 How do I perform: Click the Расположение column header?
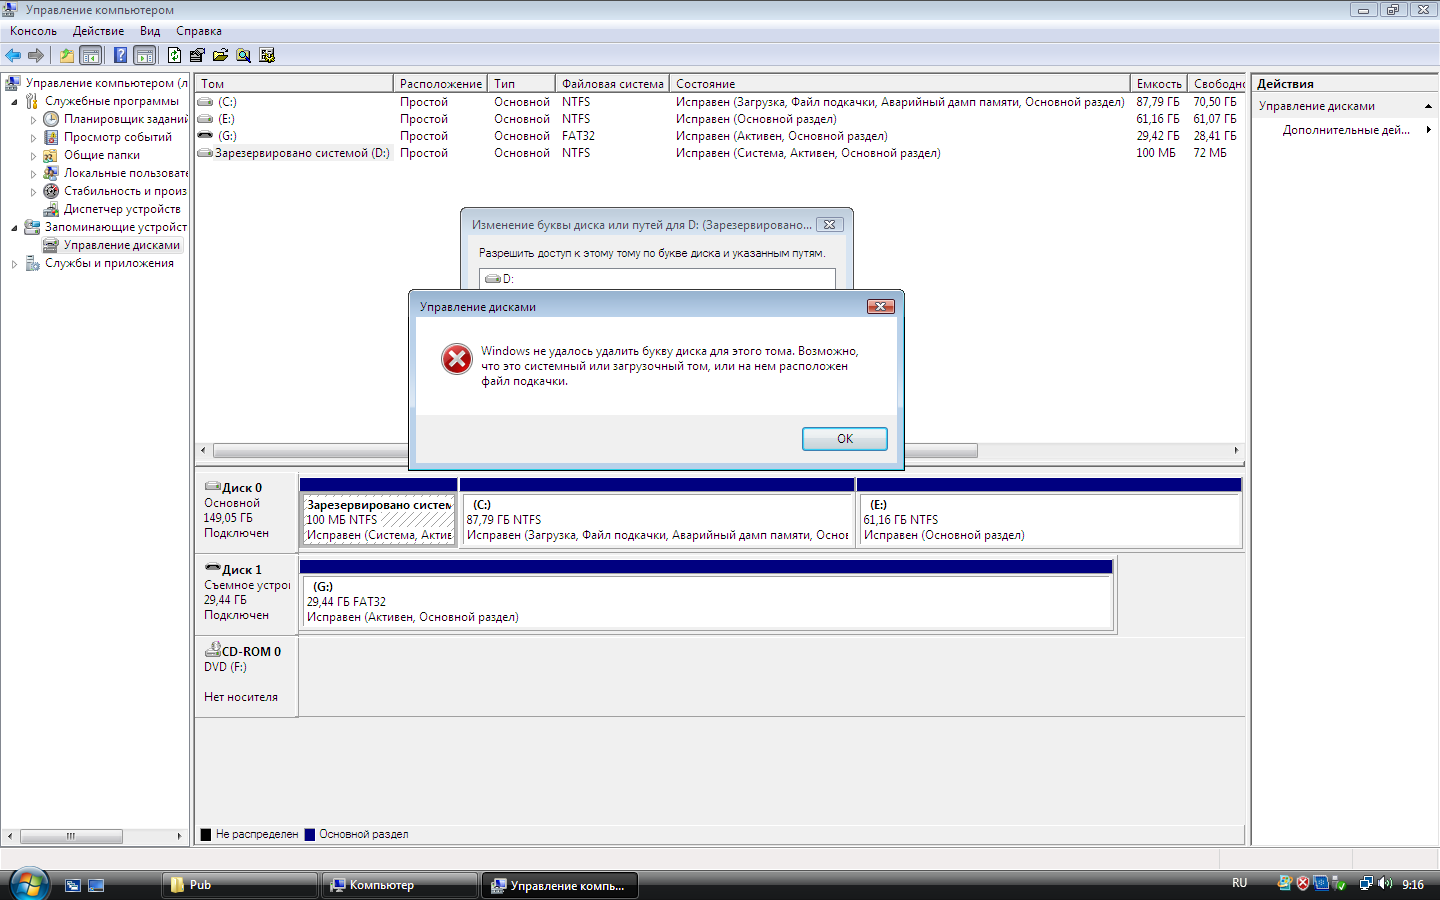tap(440, 84)
